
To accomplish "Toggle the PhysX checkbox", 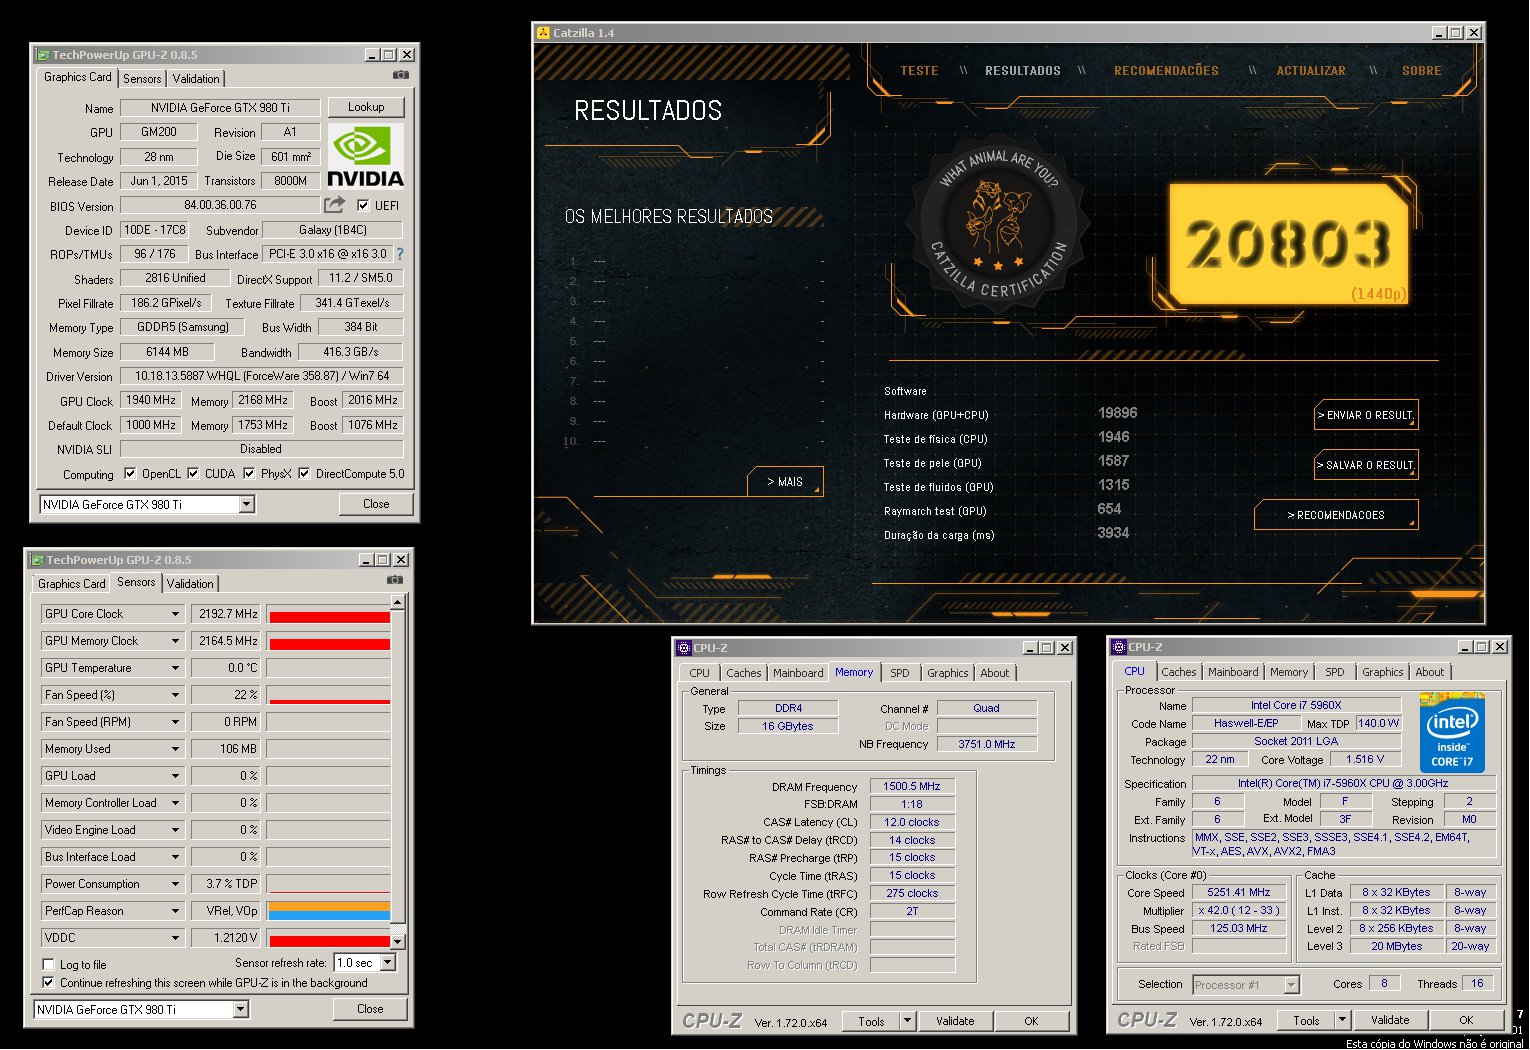I will pos(249,474).
